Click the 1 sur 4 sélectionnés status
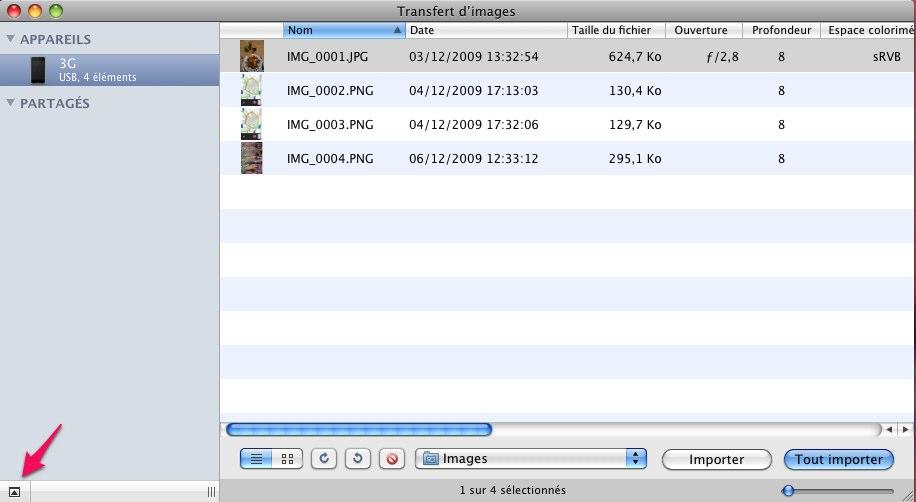The image size is (916, 502). tap(512, 490)
